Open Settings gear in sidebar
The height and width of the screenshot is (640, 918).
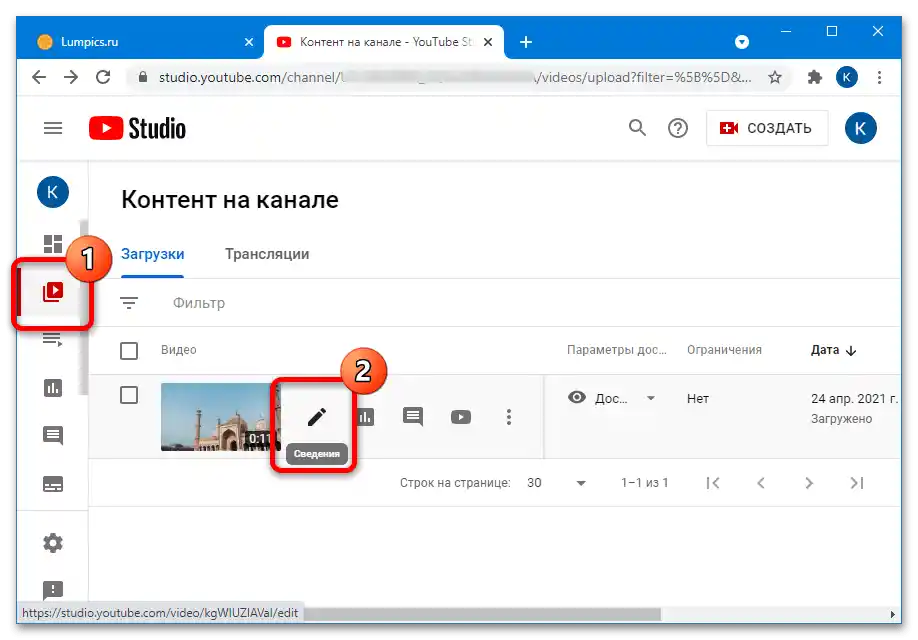tap(53, 543)
